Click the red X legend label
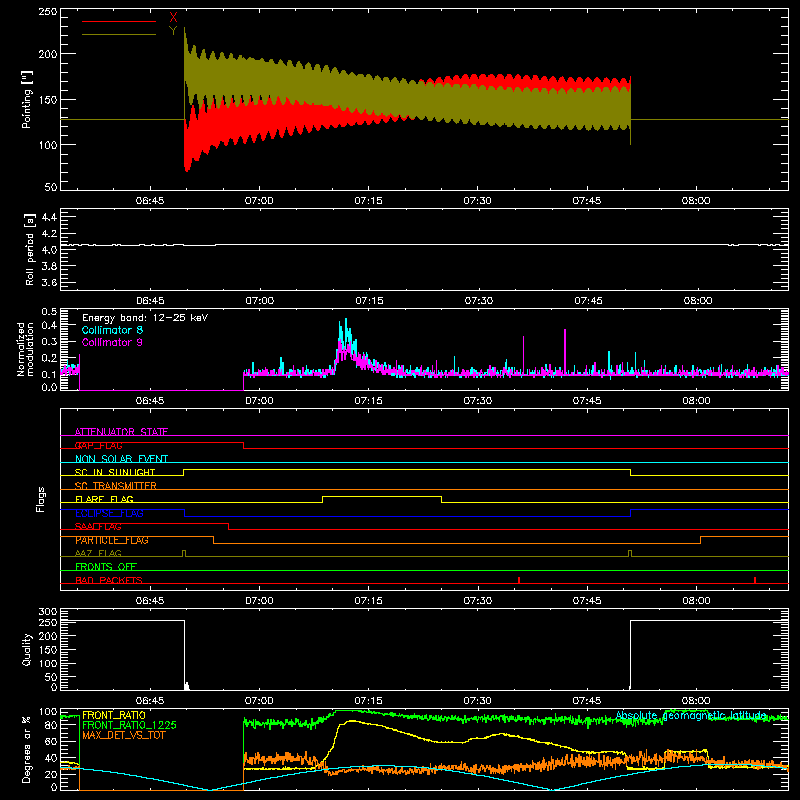Screen dimensions: 800x800 (x=173, y=18)
